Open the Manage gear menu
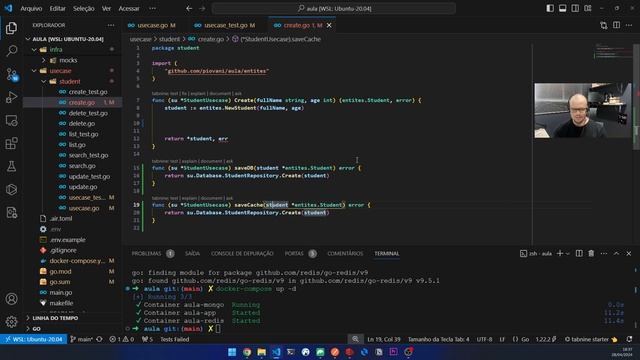Image resolution: width=640 pixels, height=360 pixels. point(11,322)
